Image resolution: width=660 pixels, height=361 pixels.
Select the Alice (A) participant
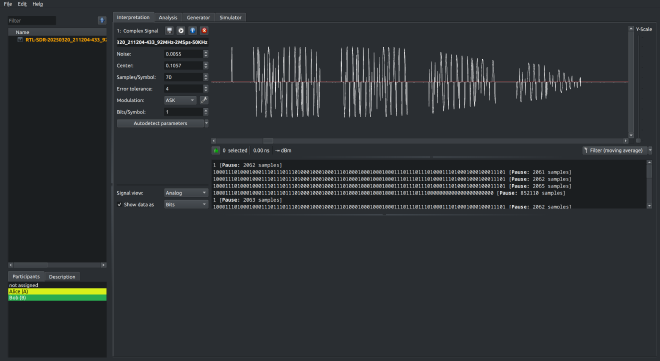(57, 291)
